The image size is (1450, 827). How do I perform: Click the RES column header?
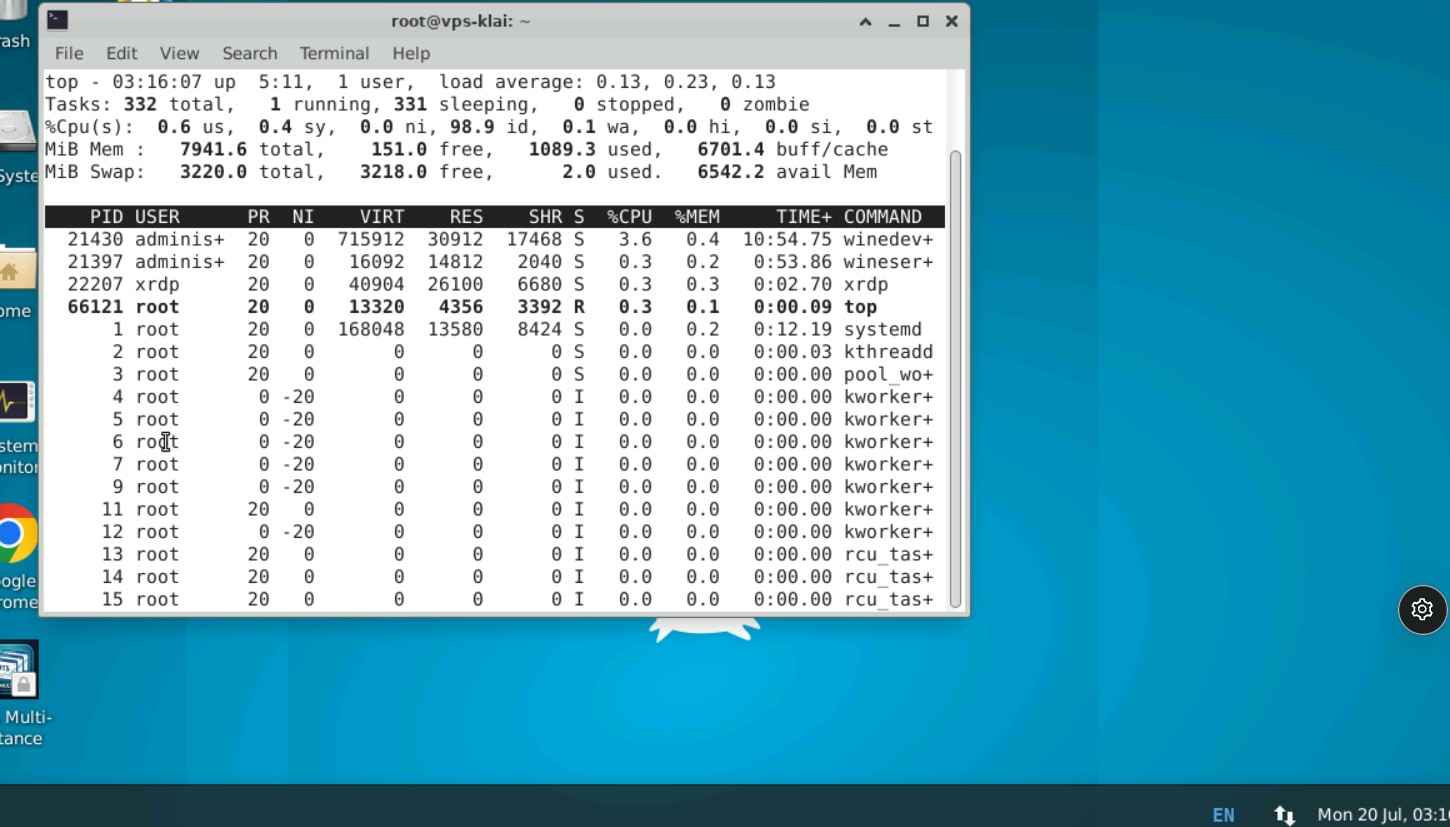tap(466, 217)
